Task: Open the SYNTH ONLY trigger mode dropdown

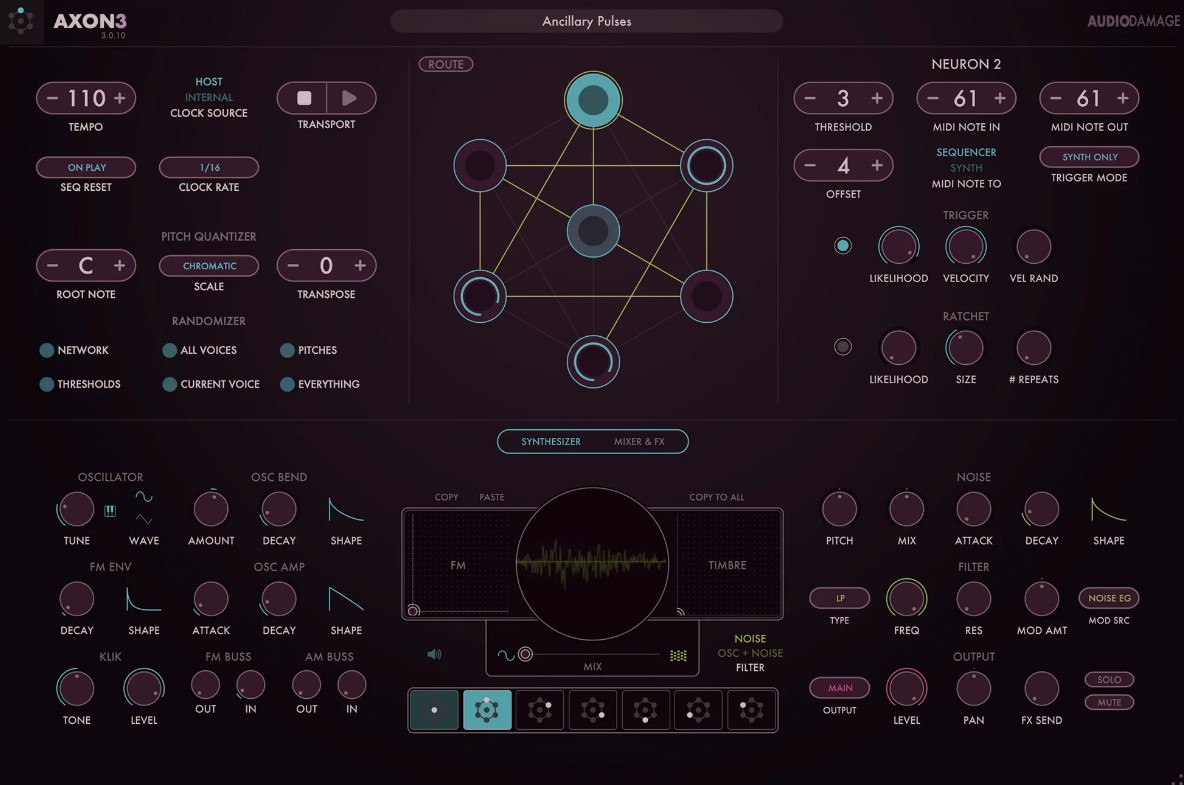Action: point(1090,156)
